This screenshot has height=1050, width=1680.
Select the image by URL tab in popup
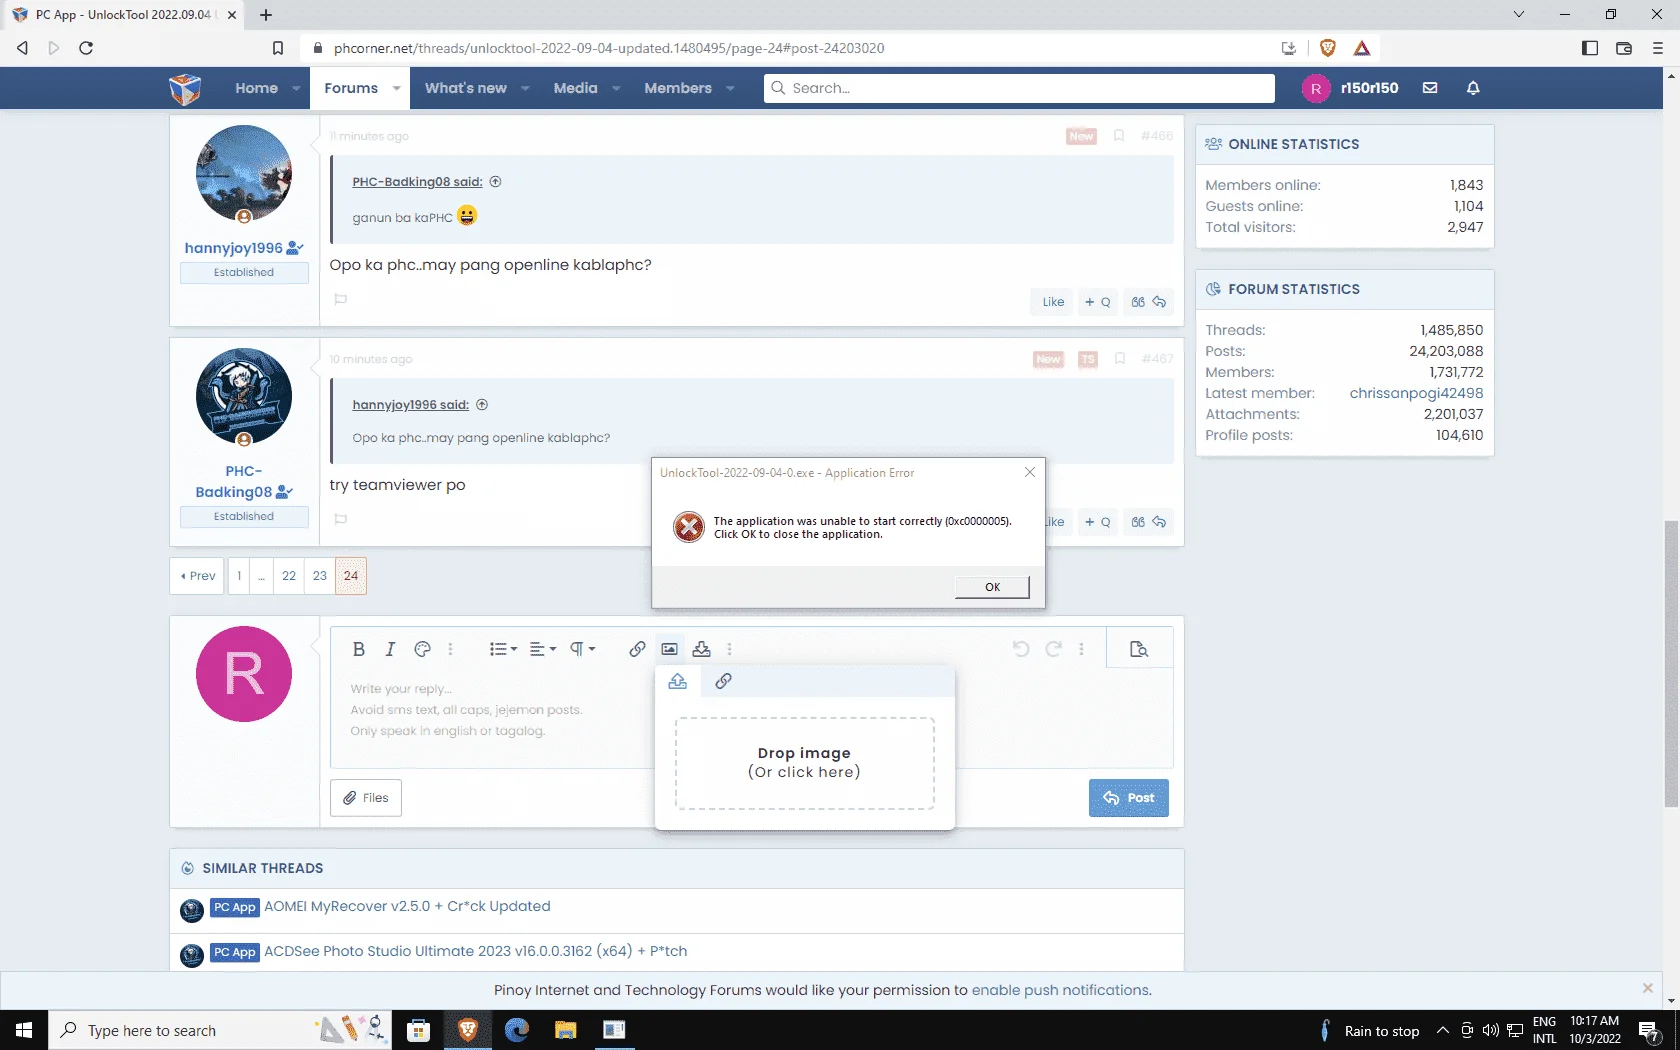[x=723, y=681]
